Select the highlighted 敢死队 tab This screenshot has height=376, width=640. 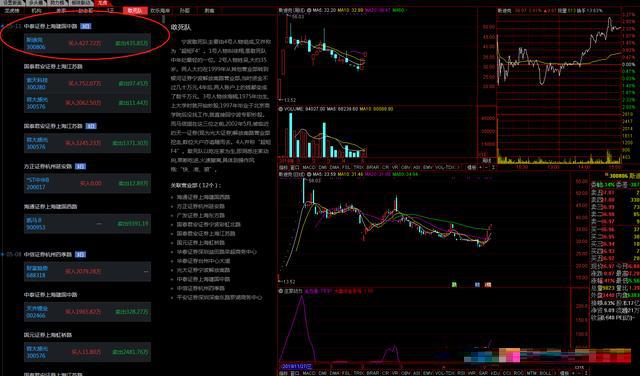(x=135, y=10)
